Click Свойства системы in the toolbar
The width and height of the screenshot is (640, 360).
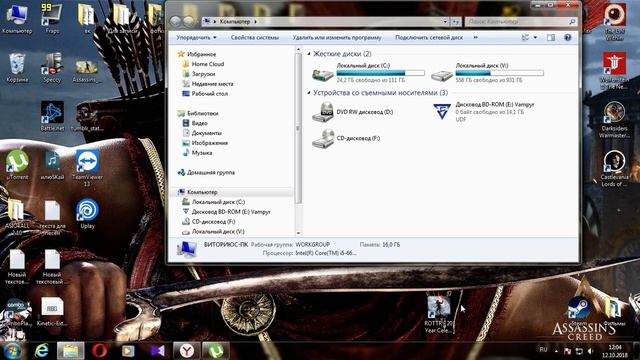pos(255,38)
